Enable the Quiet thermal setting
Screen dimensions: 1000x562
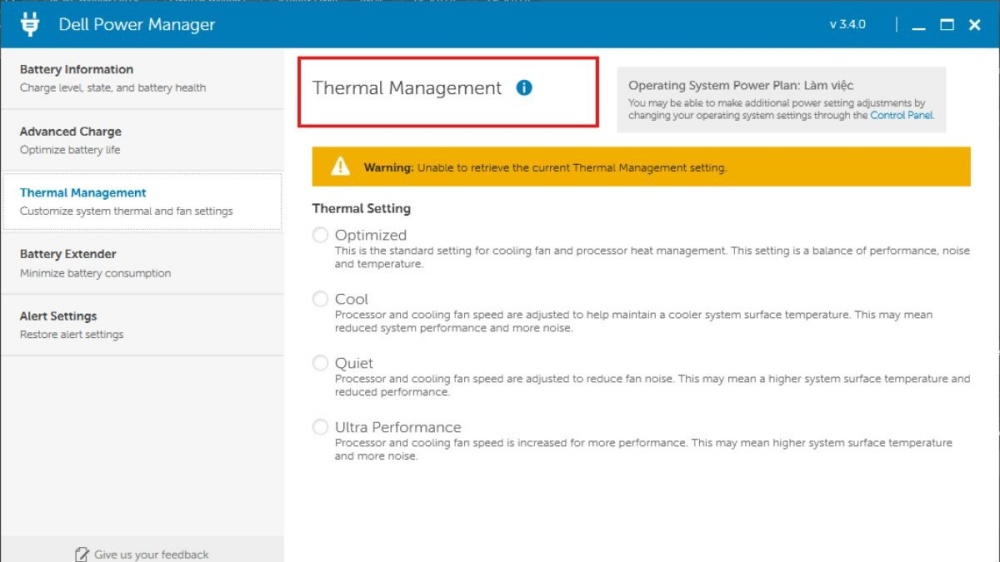click(x=320, y=363)
